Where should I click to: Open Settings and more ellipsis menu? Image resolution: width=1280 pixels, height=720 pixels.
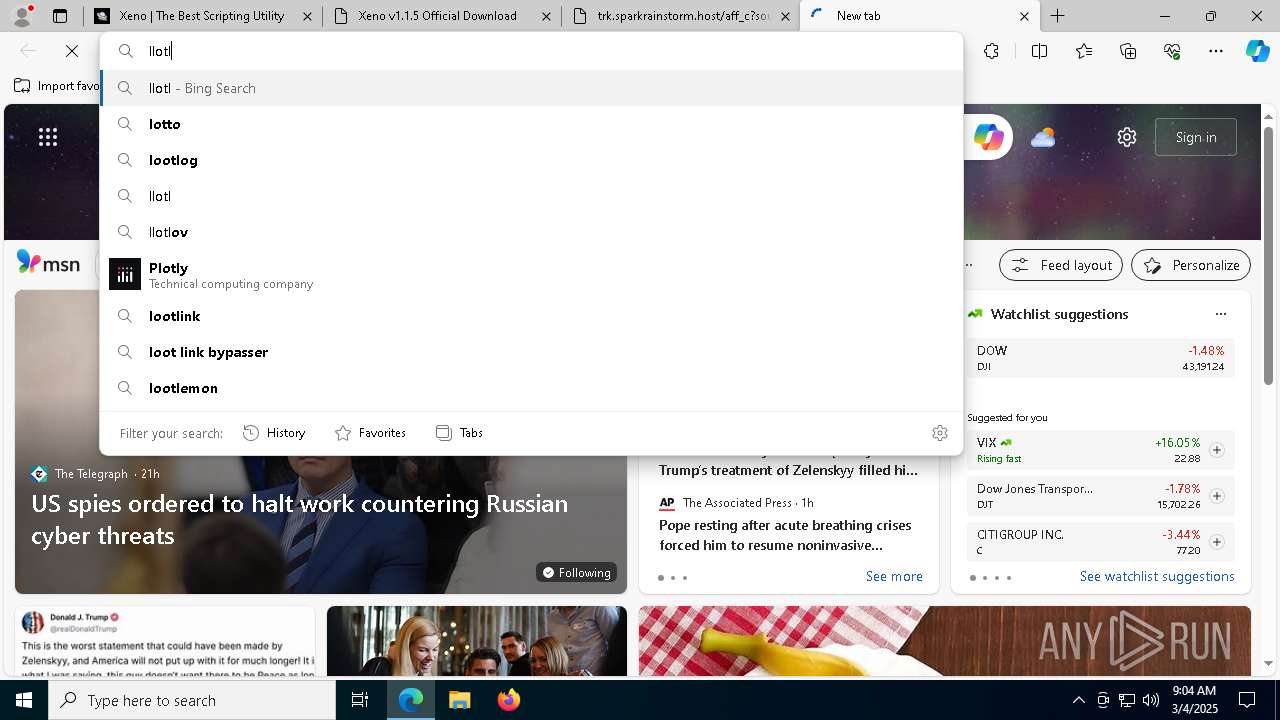click(x=1216, y=51)
